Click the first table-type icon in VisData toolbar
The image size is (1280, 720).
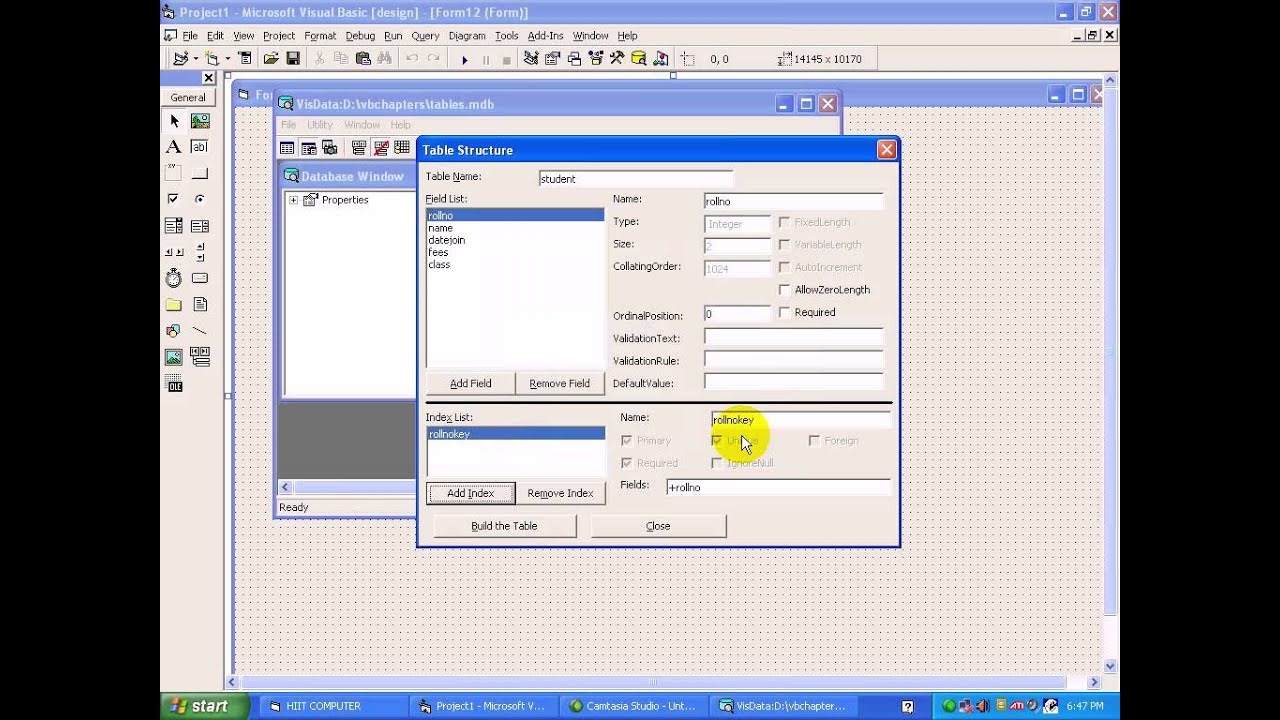click(287, 148)
